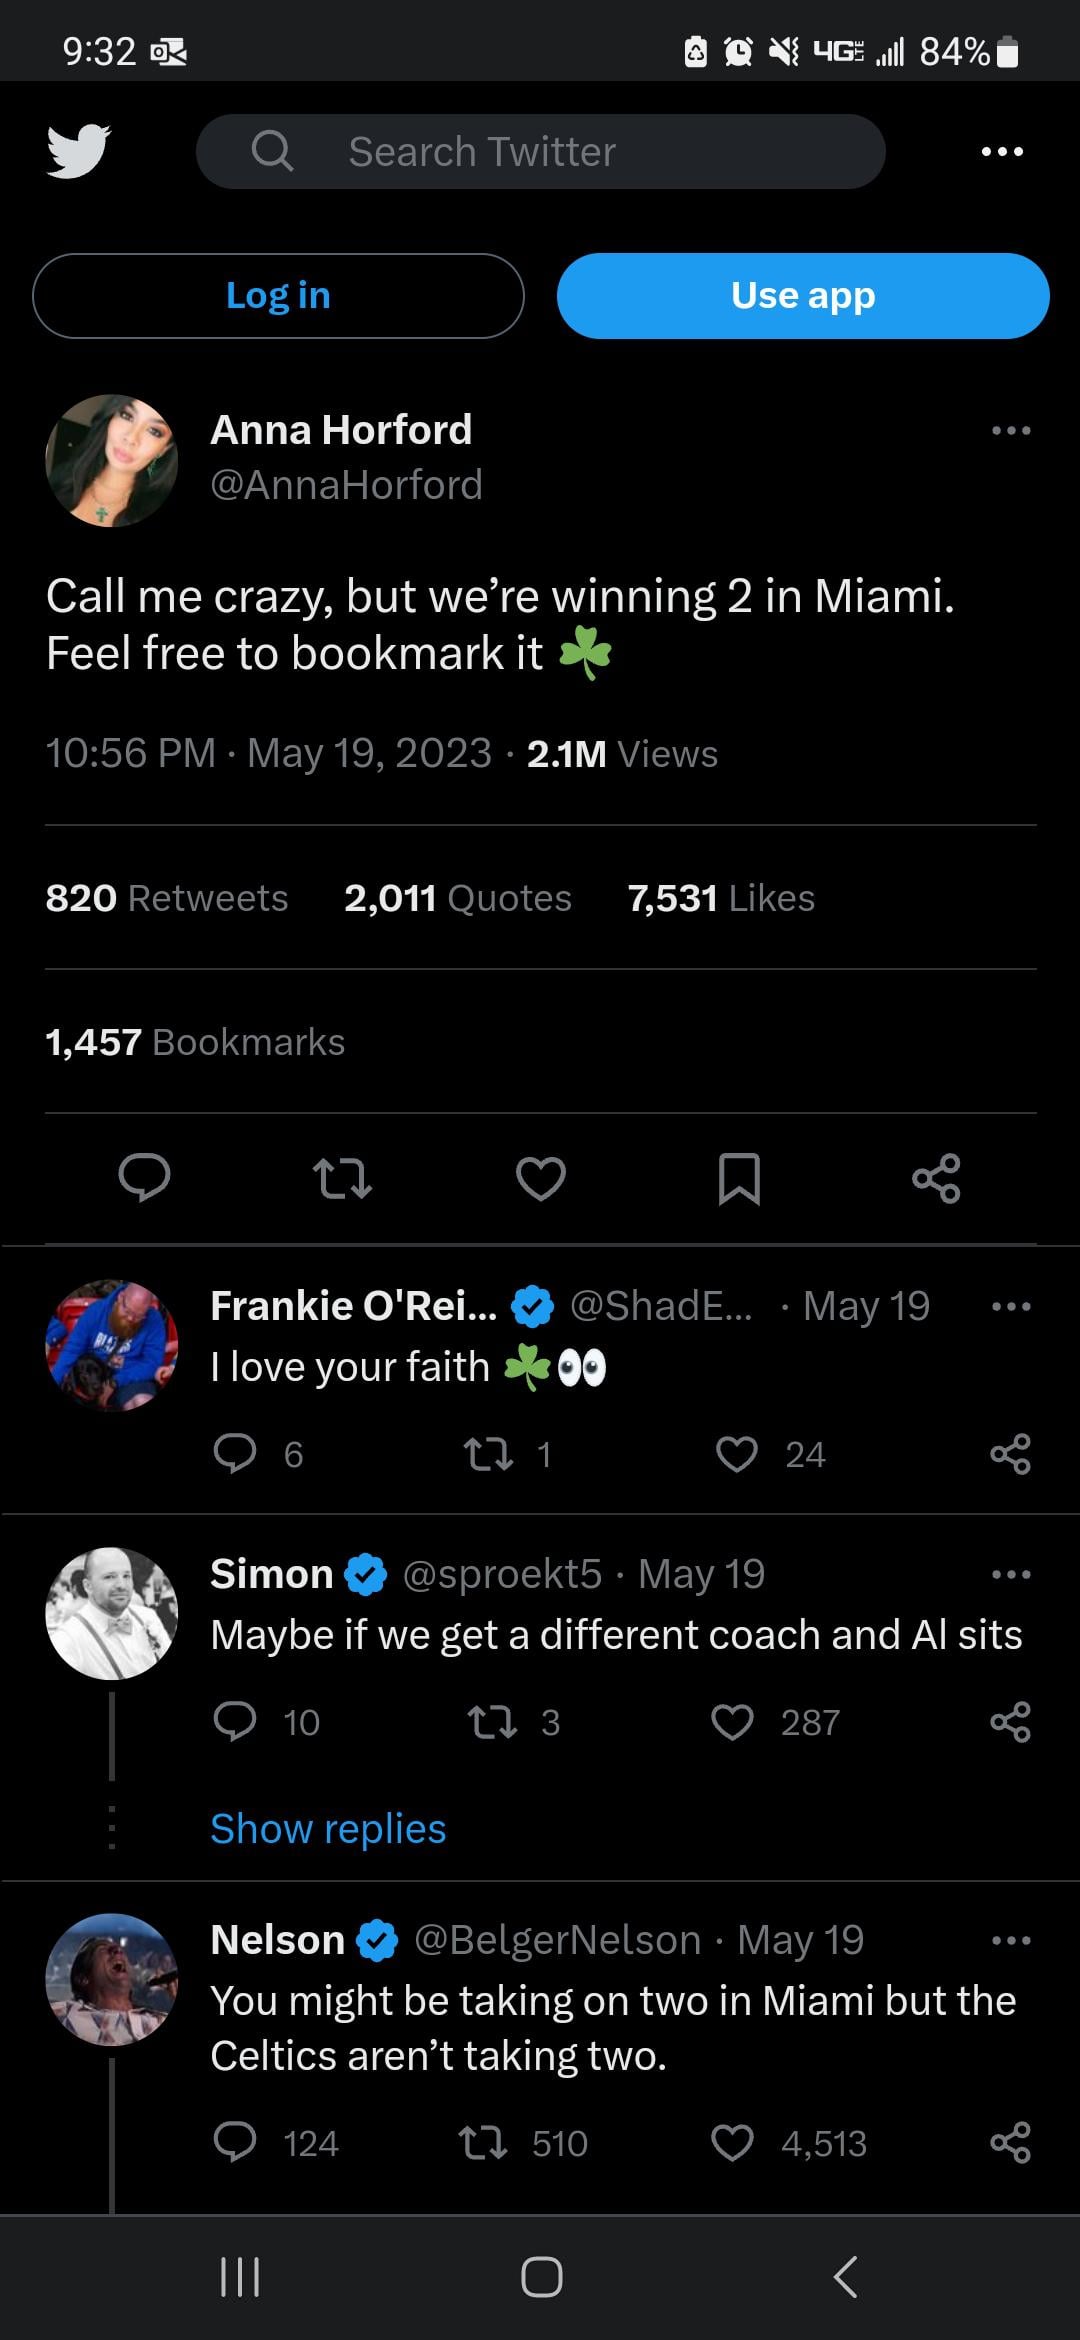Viewport: 1080px width, 2340px height.
Task: Open more options on Anna Horford's tweet
Action: click(x=1010, y=431)
